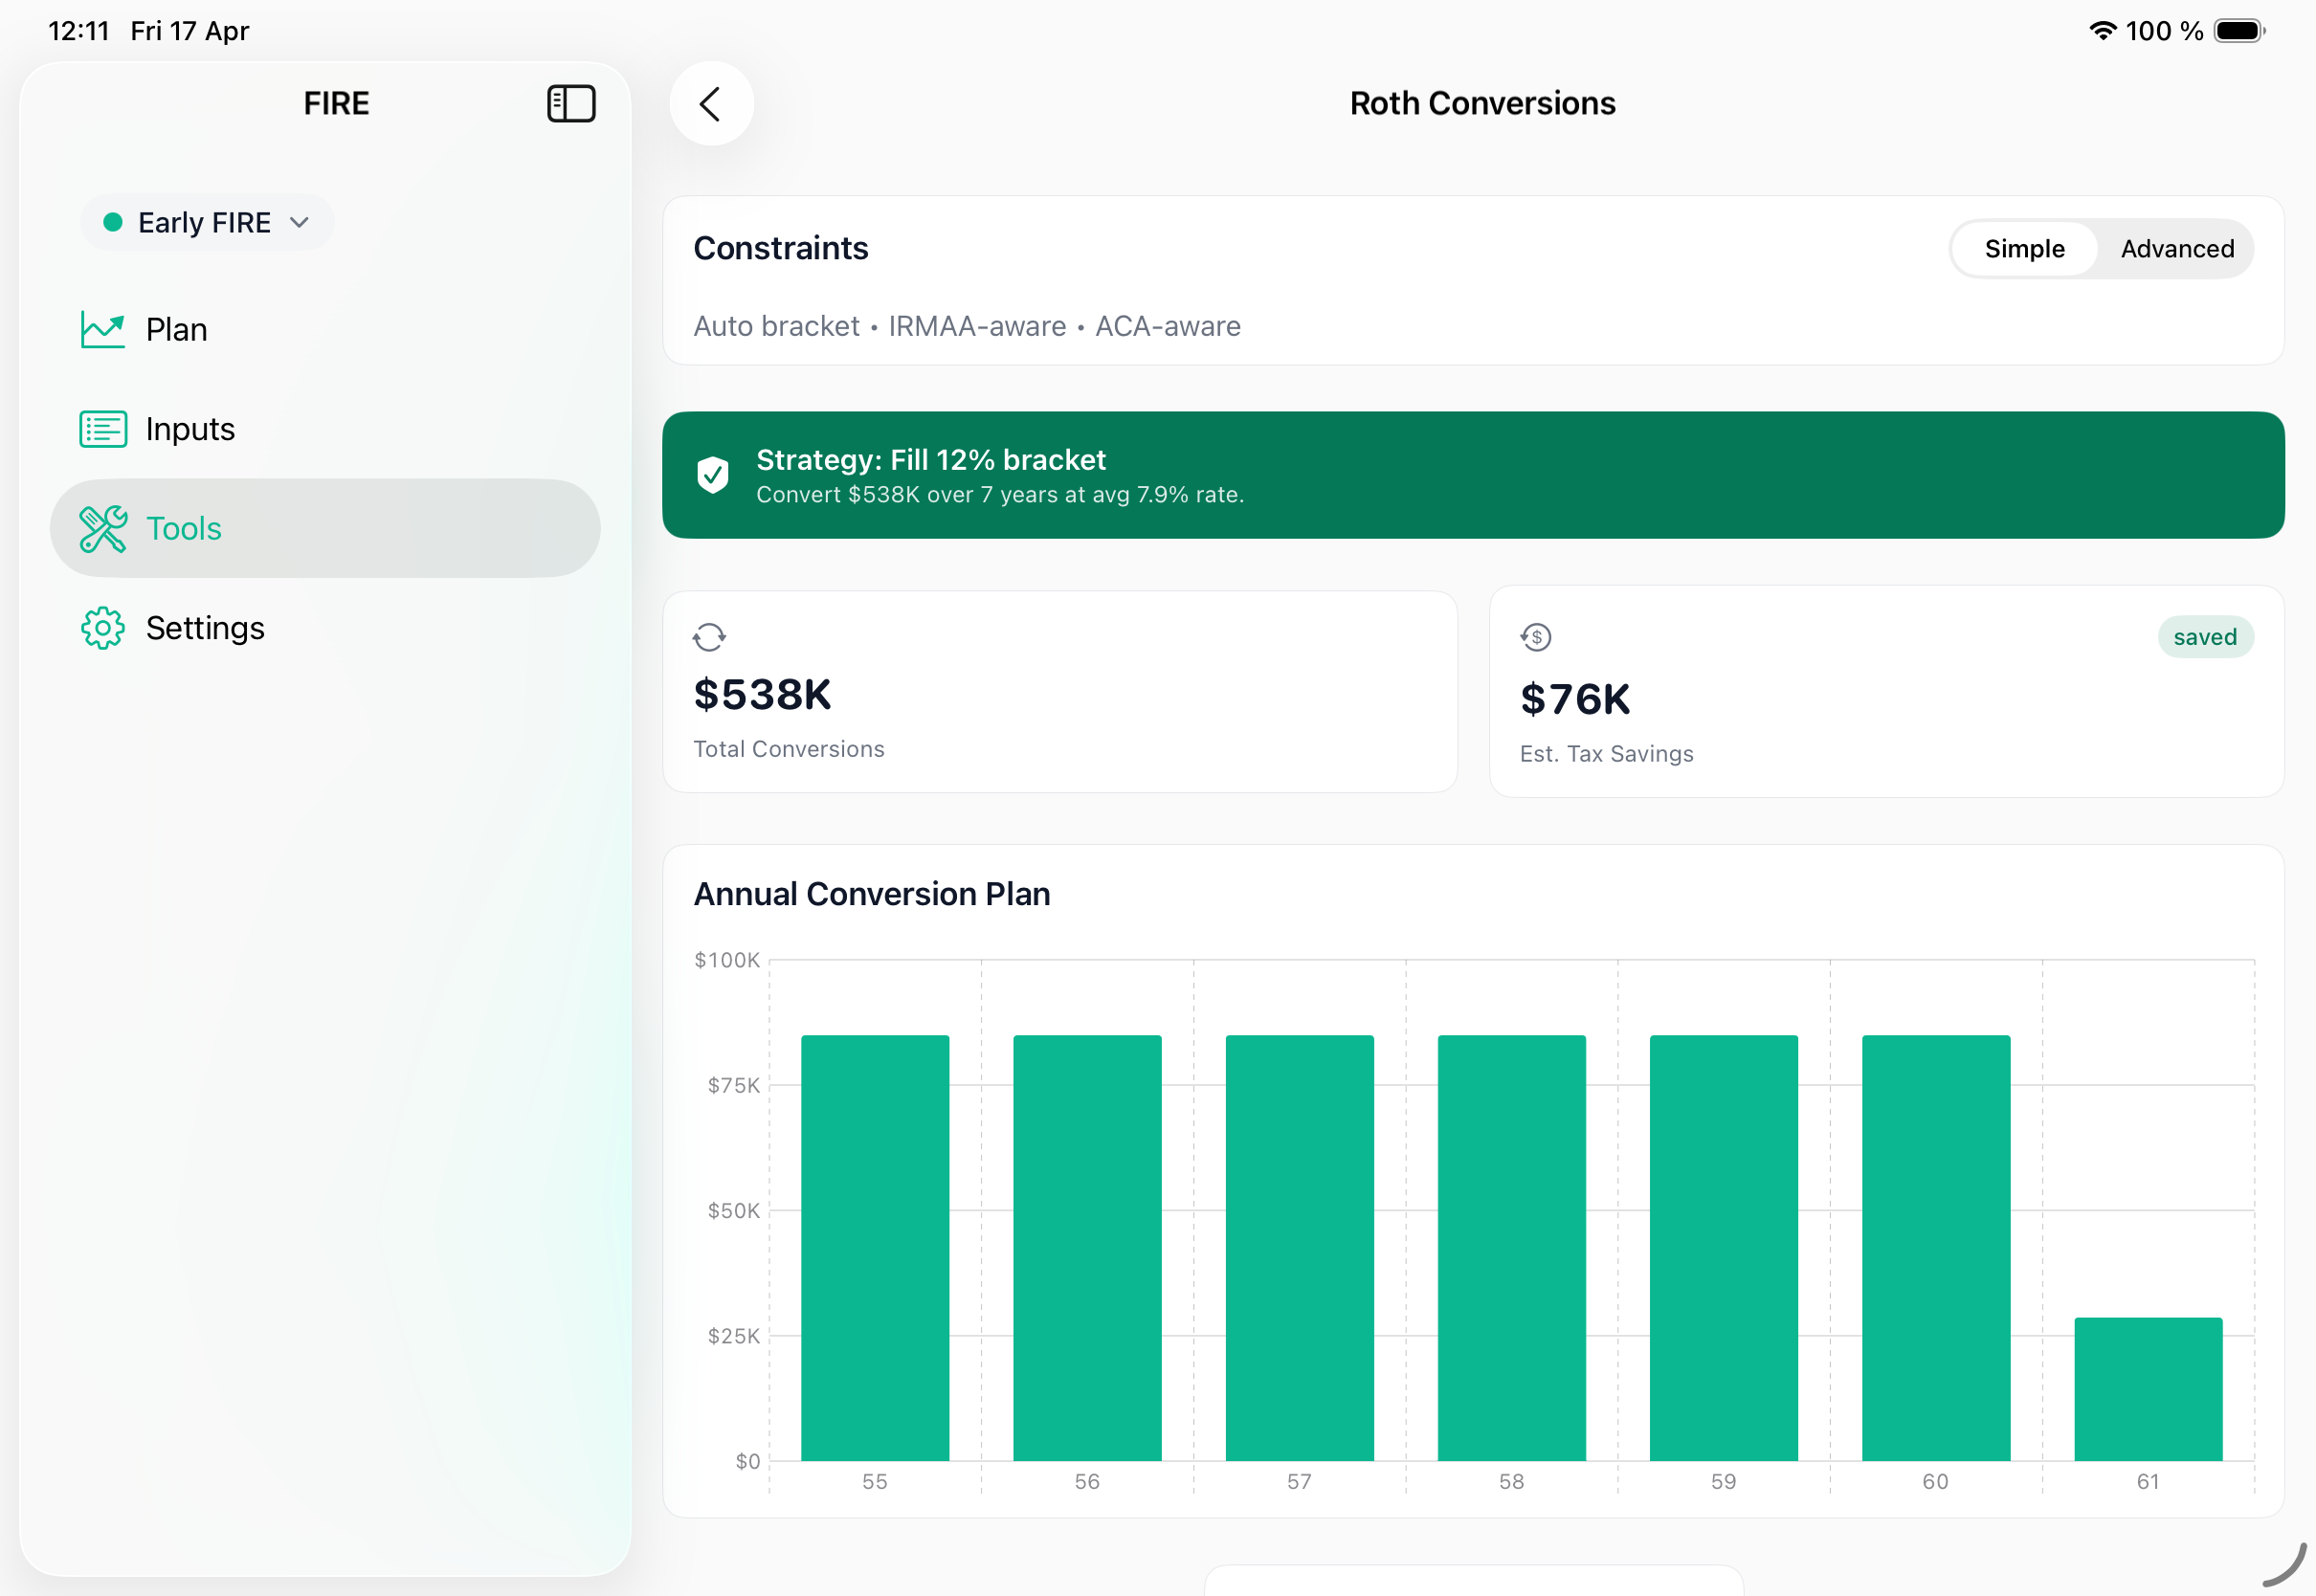Click the Plan chart icon
2316x1596 pixels.
click(102, 329)
